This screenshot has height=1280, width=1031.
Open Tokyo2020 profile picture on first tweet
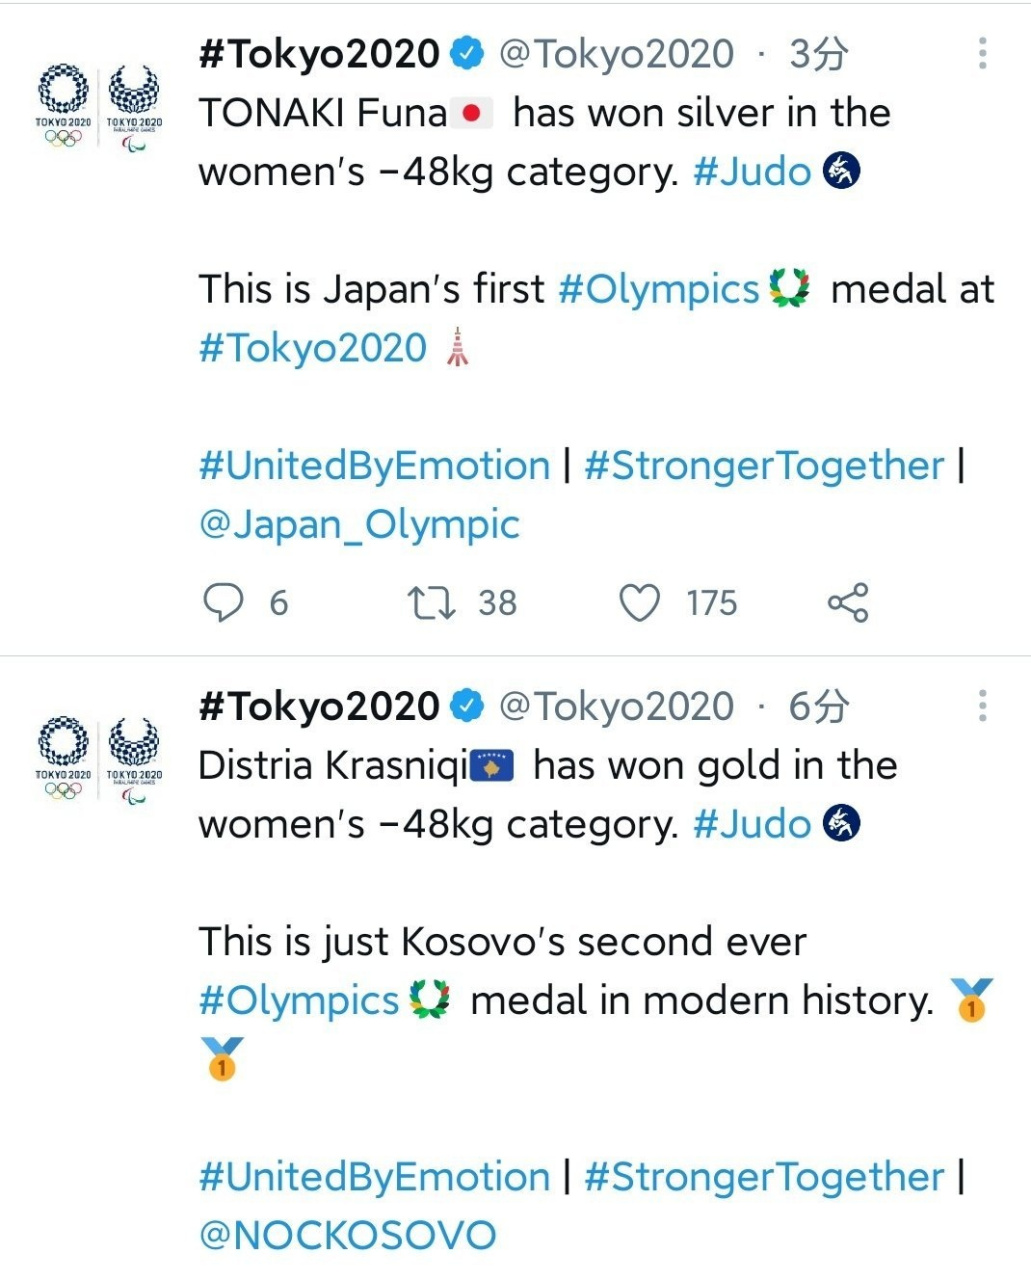[99, 107]
